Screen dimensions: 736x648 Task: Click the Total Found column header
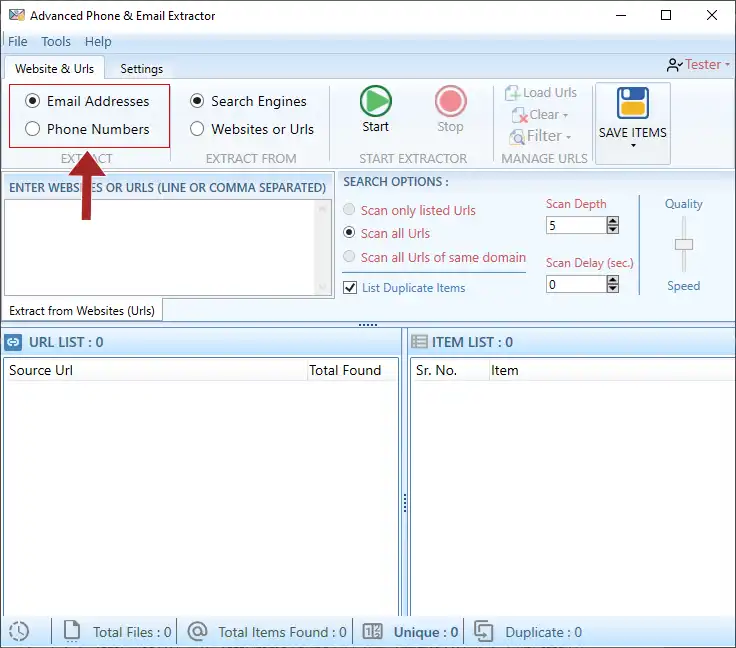tap(352, 370)
